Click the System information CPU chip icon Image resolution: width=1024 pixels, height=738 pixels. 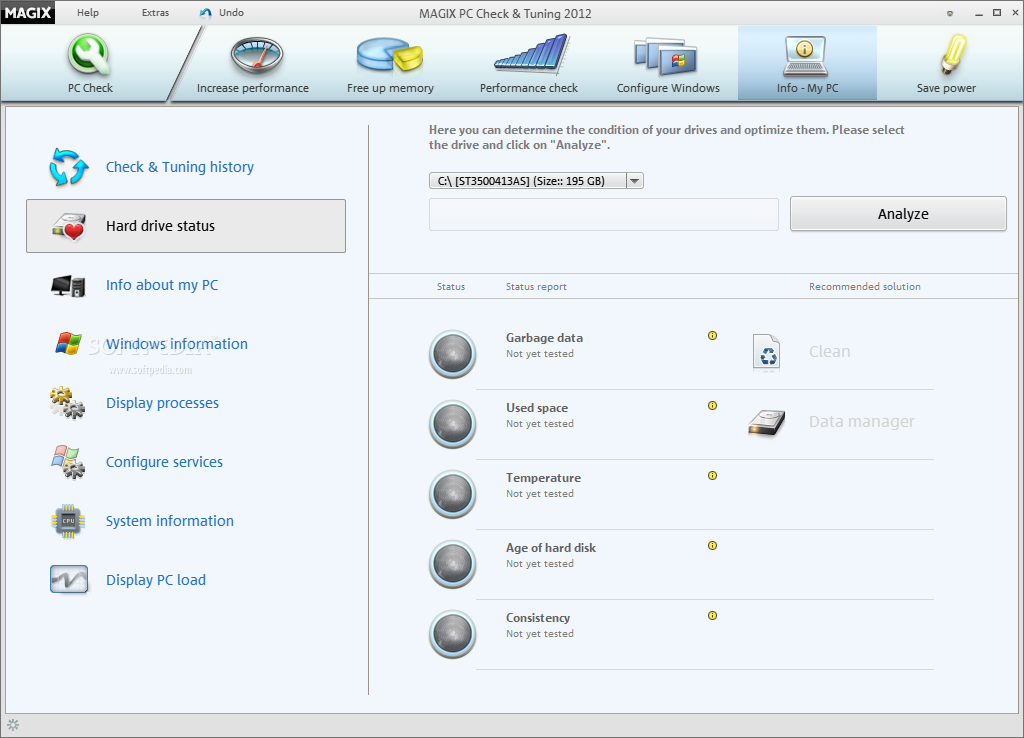(69, 521)
